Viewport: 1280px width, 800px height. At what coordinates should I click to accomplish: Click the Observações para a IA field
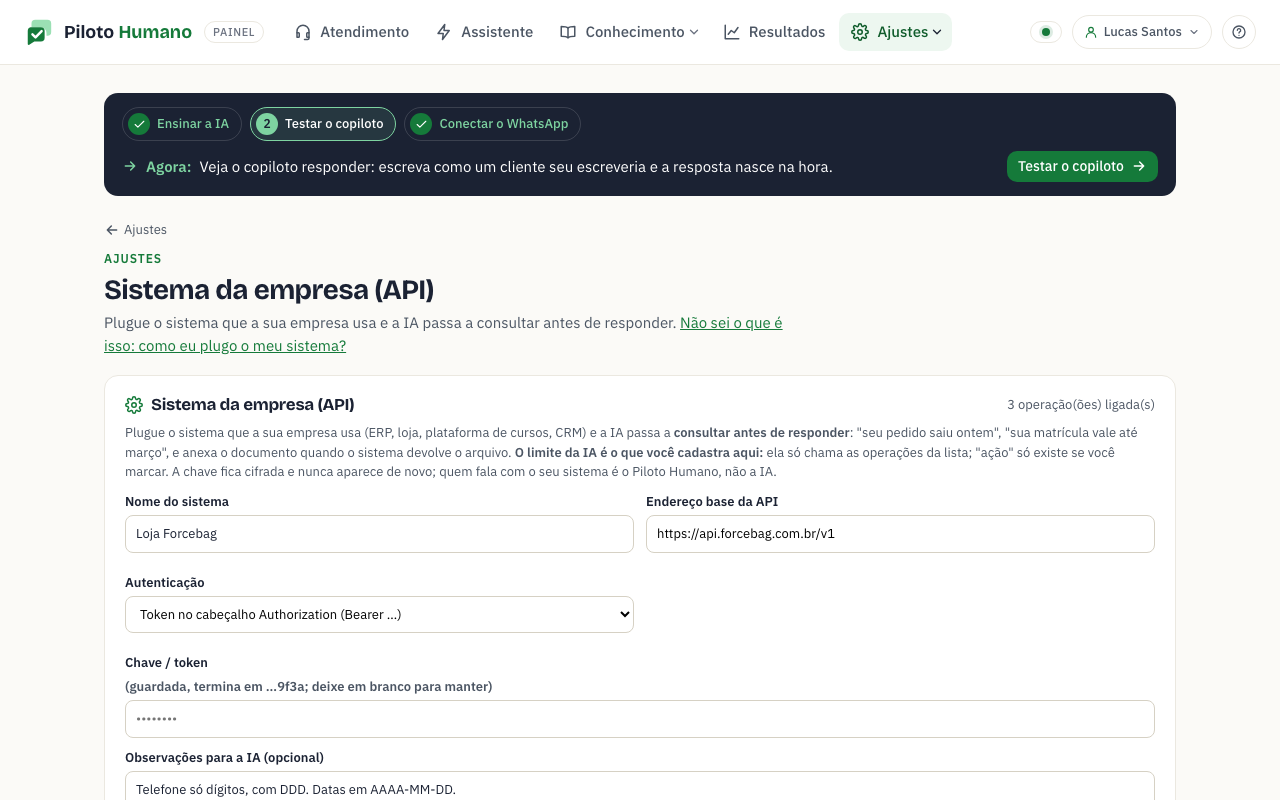pyautogui.click(x=640, y=787)
